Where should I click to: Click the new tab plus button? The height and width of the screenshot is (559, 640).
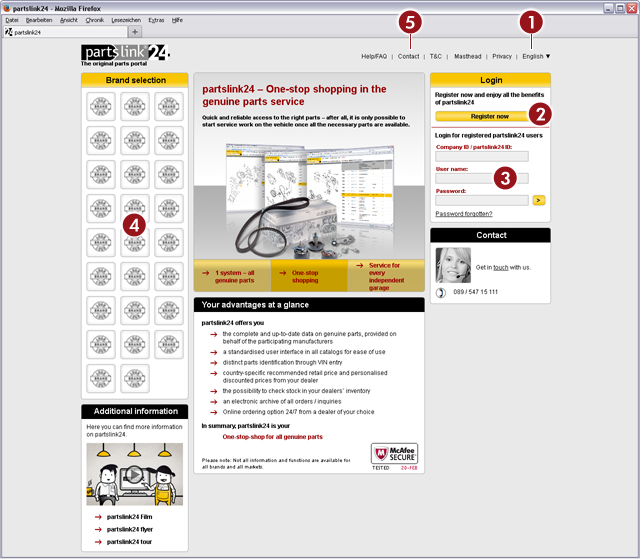click(x=135, y=32)
